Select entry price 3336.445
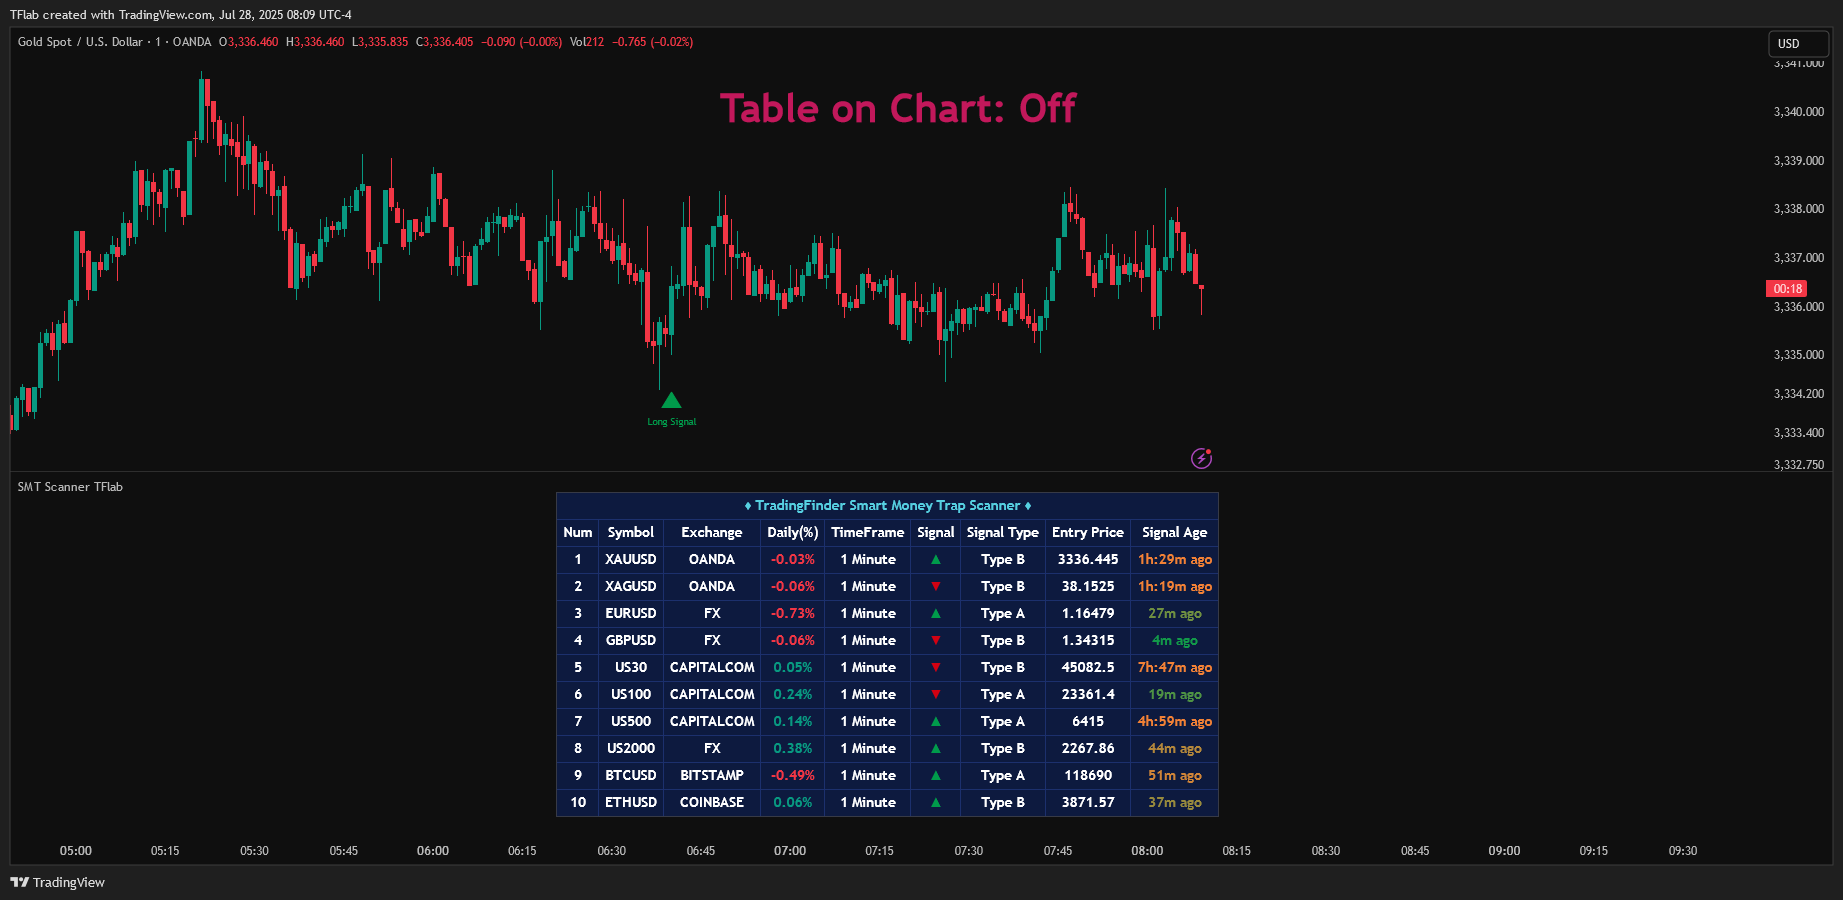The width and height of the screenshot is (1843, 900). (1088, 560)
